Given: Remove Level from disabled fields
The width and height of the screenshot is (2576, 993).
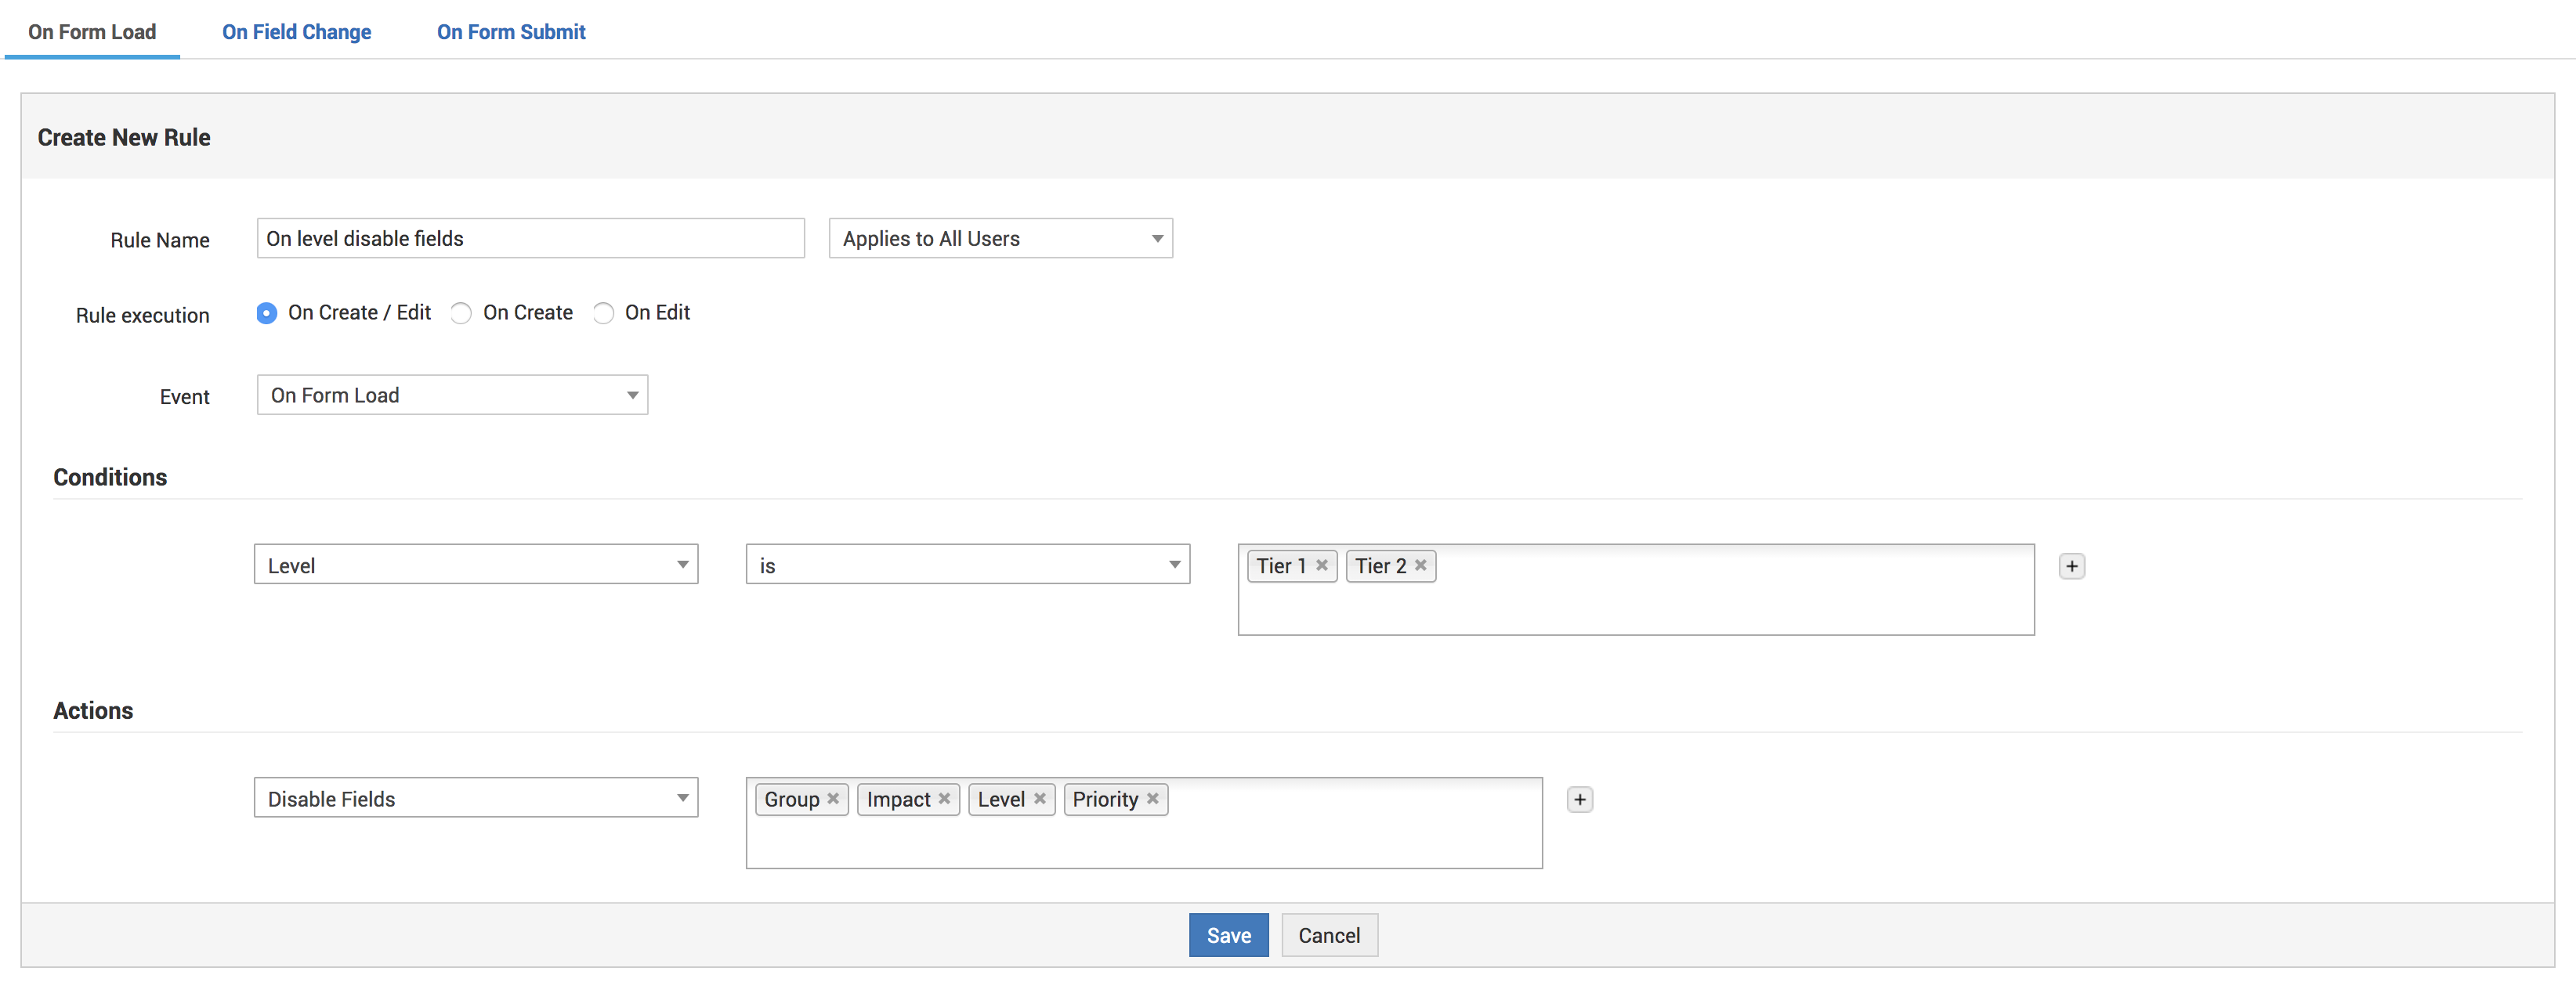Looking at the screenshot, I should click(x=1039, y=798).
